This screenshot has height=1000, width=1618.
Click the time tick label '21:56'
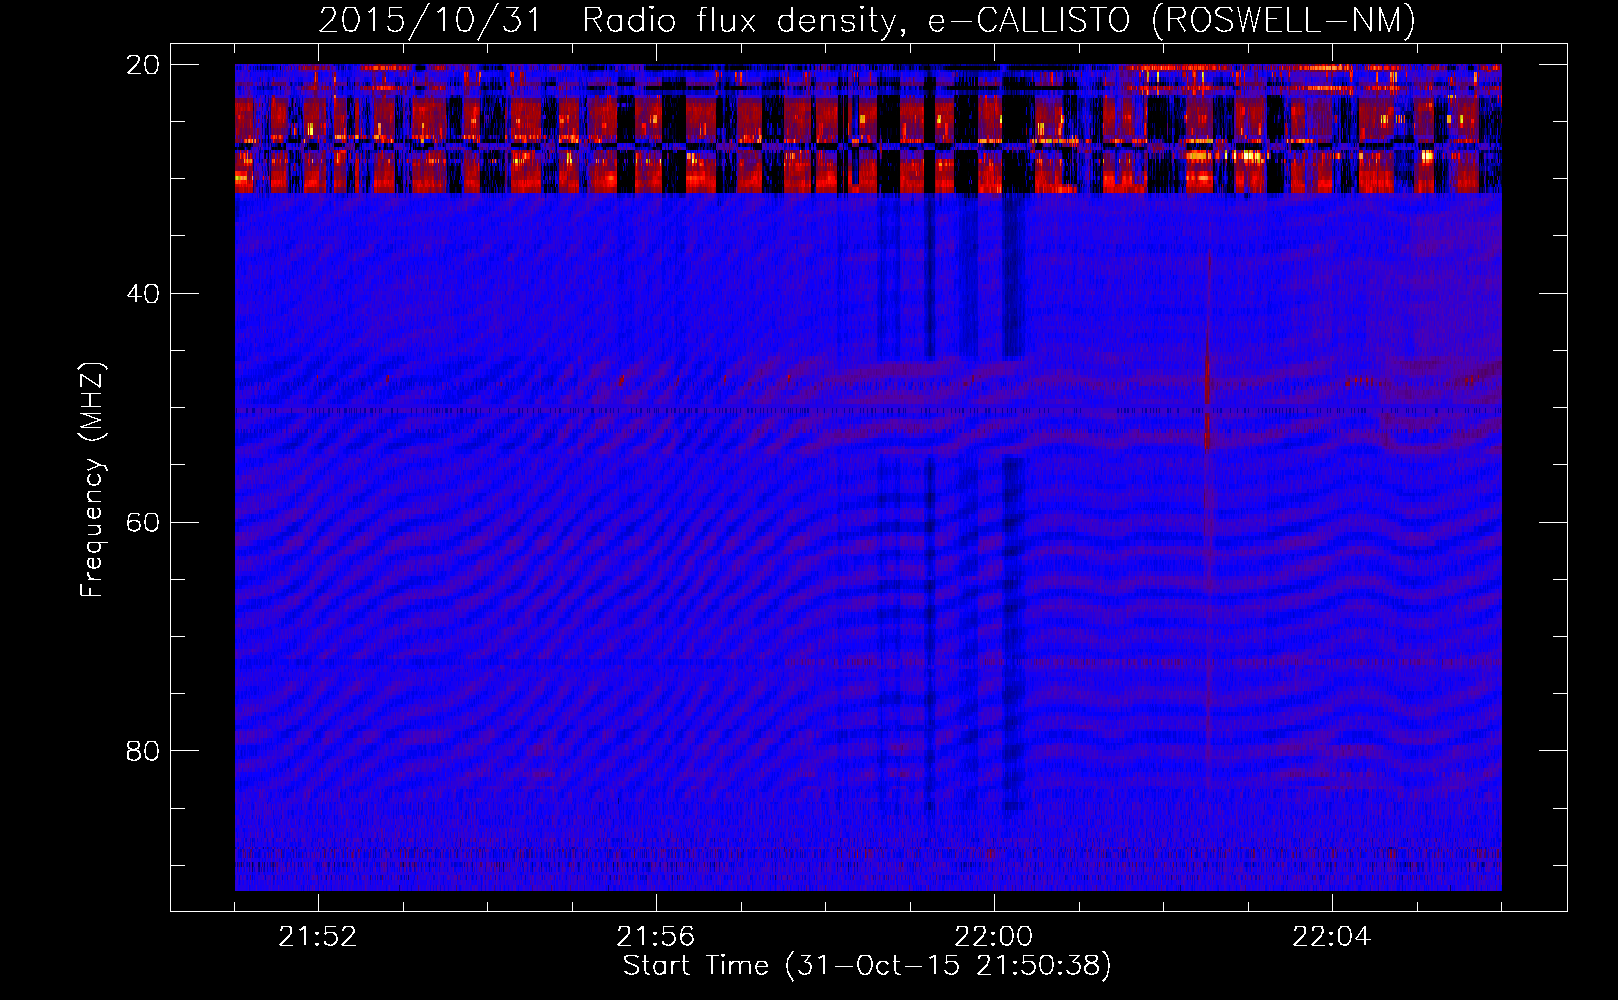point(656,937)
